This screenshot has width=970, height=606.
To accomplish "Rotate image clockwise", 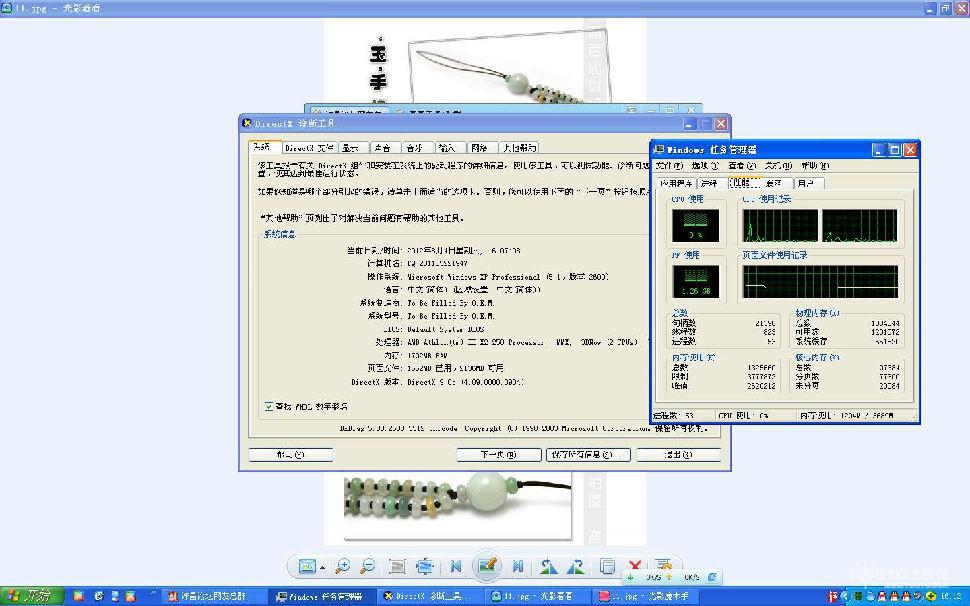I will [x=575, y=566].
